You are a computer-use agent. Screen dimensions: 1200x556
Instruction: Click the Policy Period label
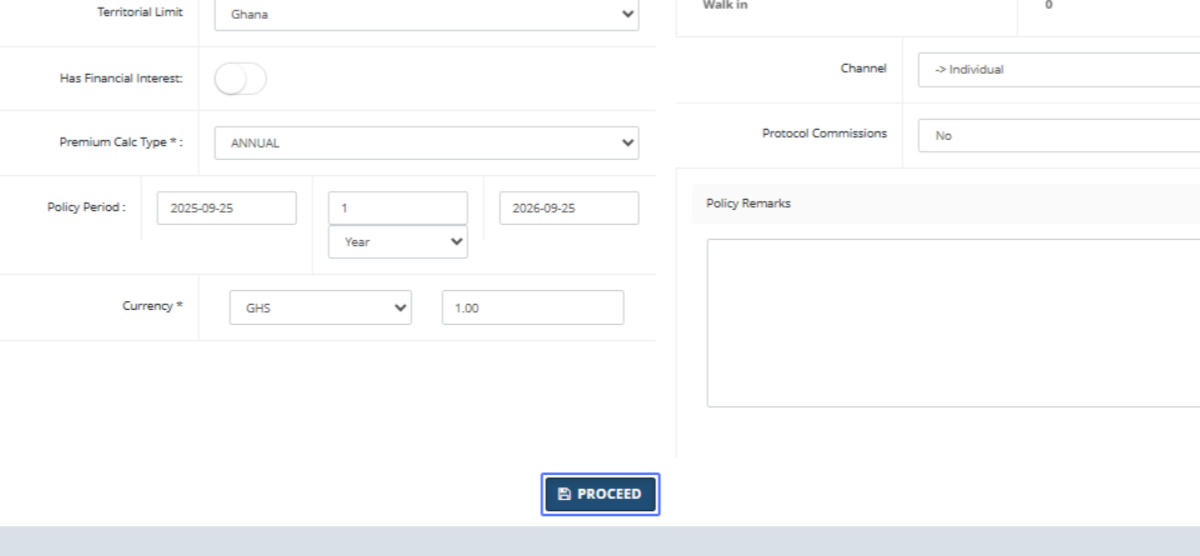[x=86, y=207]
